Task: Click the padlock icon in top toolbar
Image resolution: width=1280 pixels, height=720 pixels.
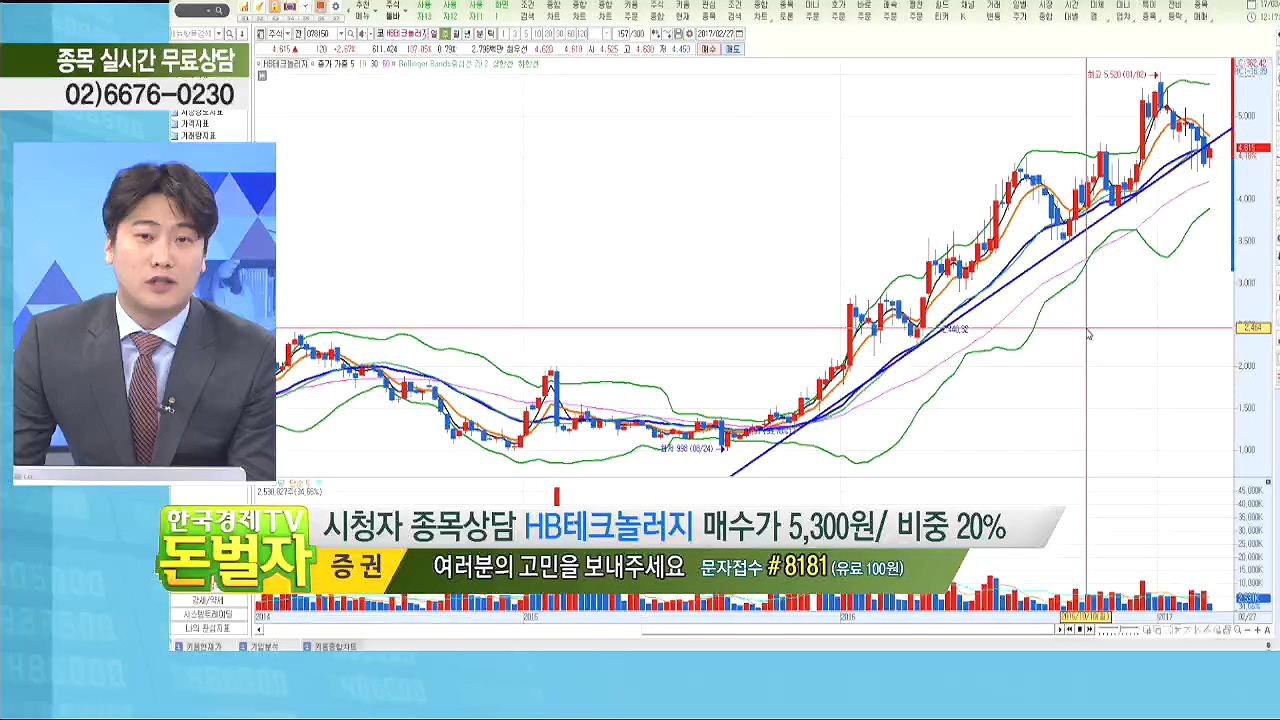Action: [274, 7]
